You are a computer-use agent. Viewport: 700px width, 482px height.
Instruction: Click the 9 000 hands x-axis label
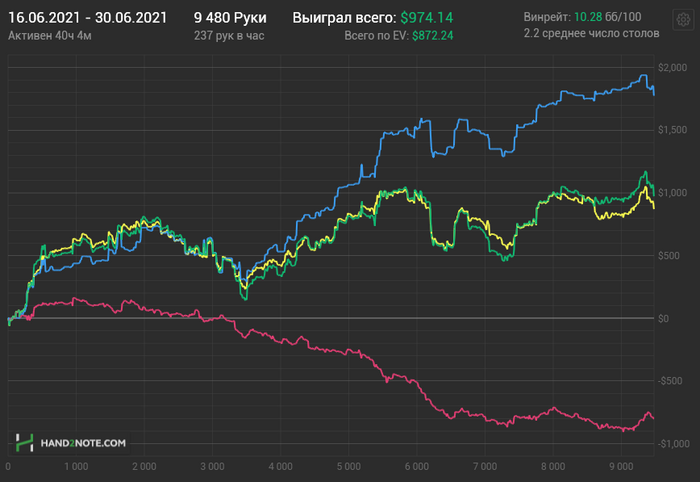621,467
